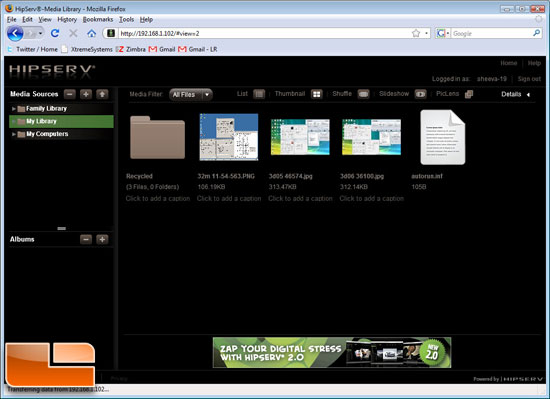The image size is (550, 399).
Task: Click the Sign out link
Action: (x=529, y=79)
